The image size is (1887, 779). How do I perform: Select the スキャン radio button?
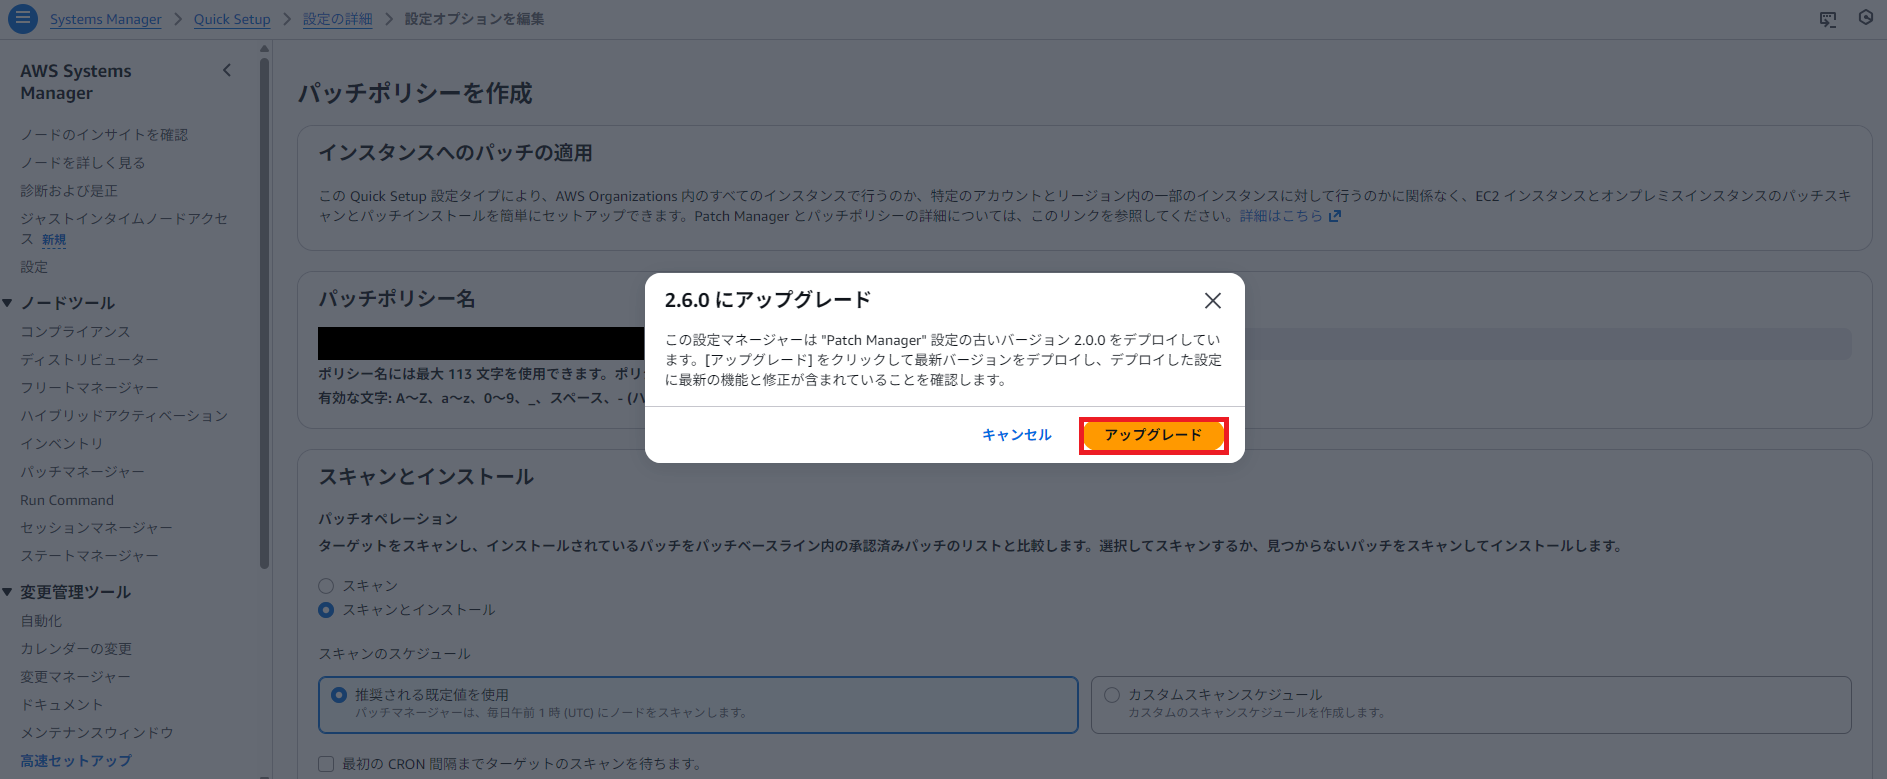click(326, 586)
